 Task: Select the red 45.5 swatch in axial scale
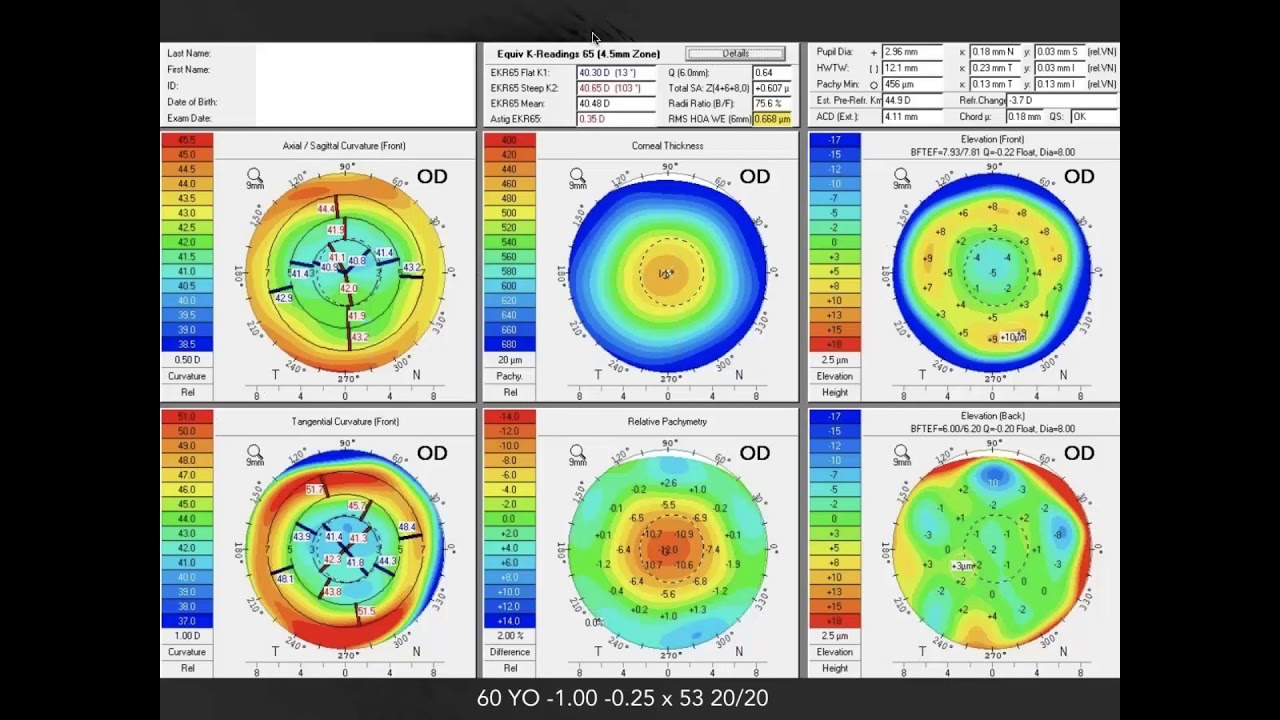(x=187, y=141)
